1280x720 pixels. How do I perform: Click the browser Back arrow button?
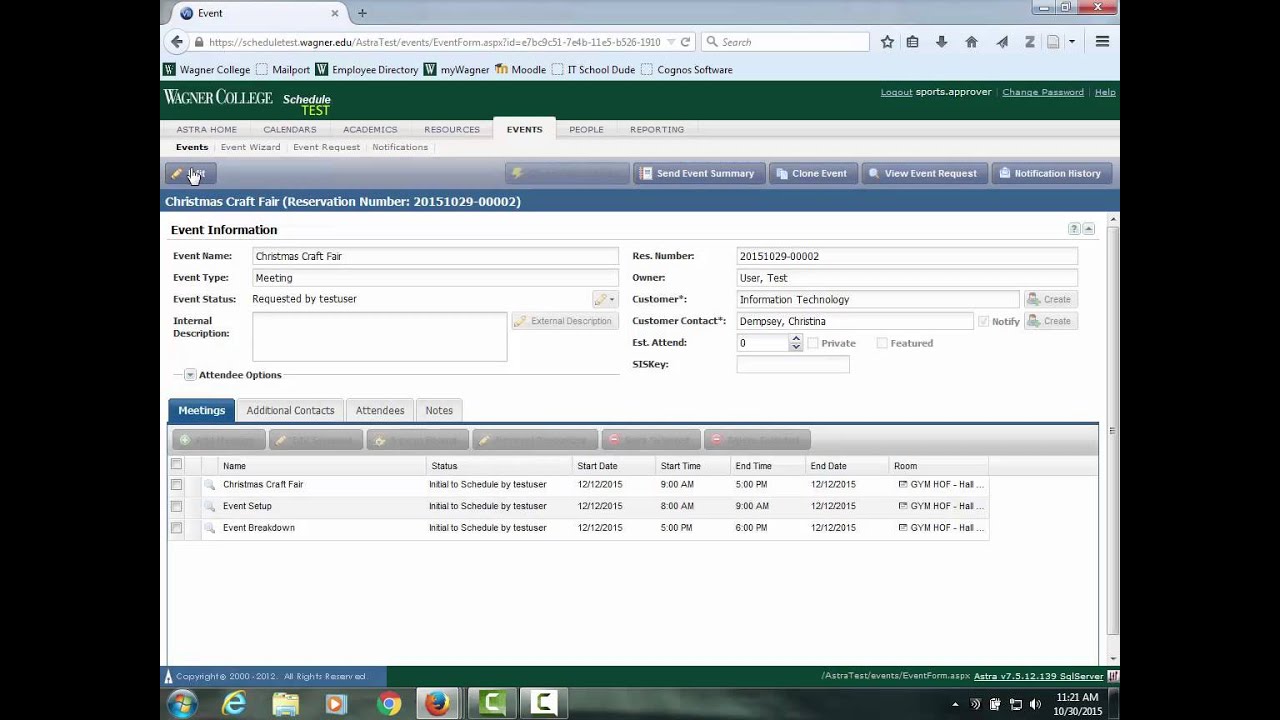tap(177, 42)
